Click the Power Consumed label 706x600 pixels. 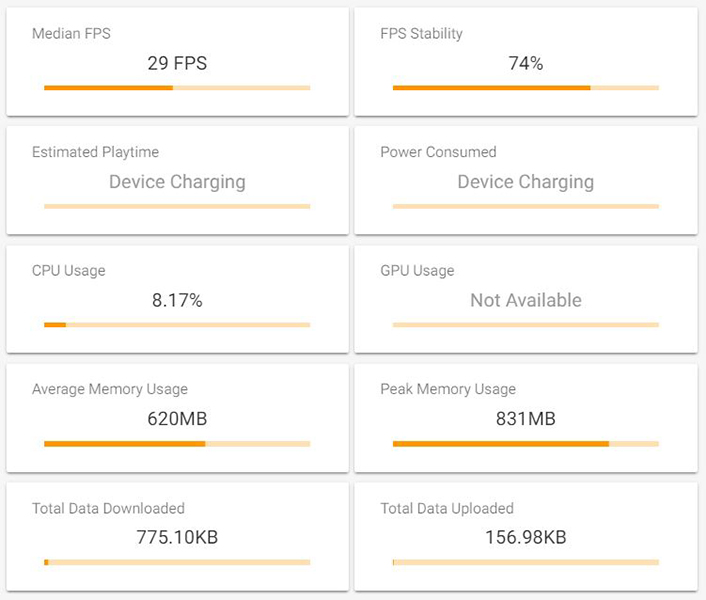(x=438, y=152)
